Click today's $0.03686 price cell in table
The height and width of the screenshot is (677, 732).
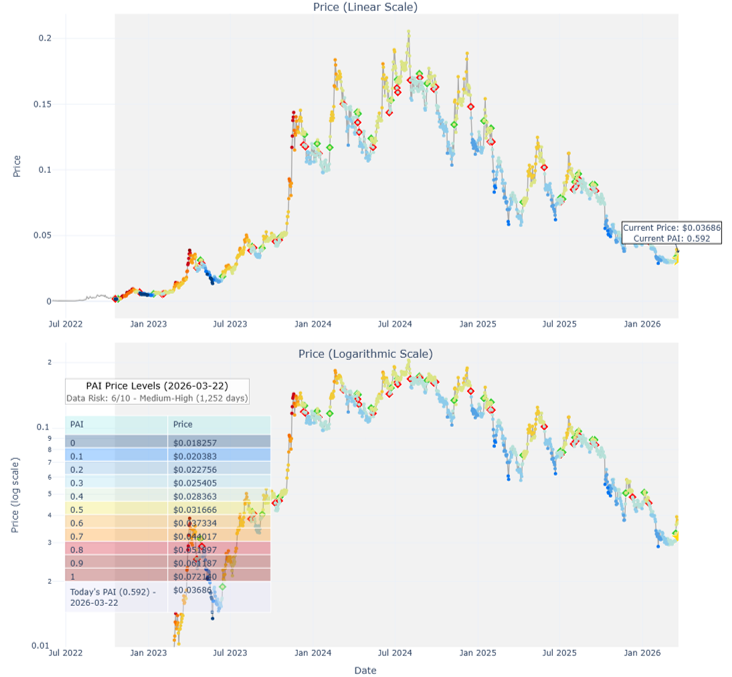point(219,591)
